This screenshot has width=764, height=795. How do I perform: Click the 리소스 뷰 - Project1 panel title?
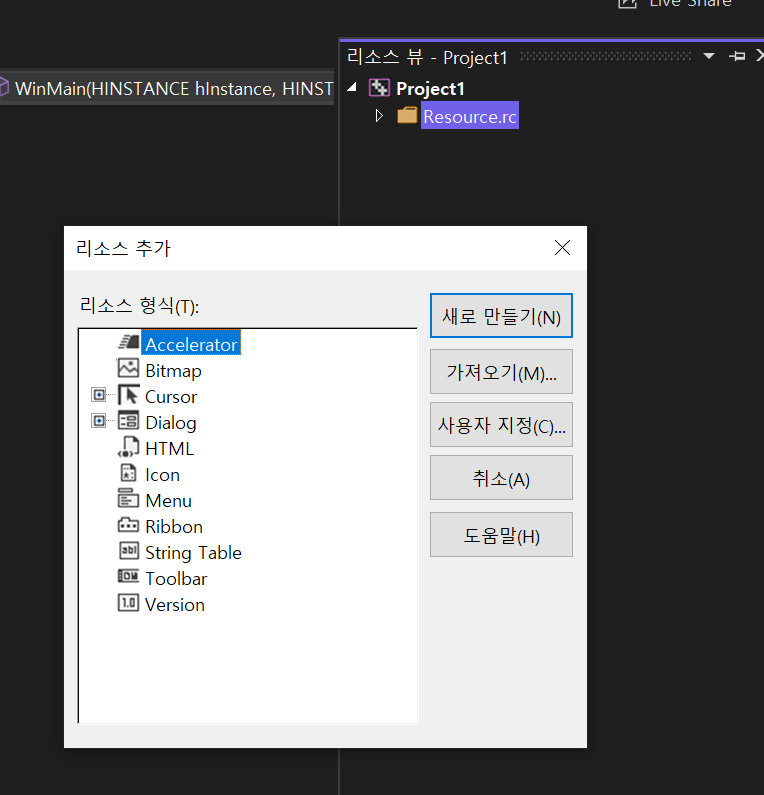427,57
